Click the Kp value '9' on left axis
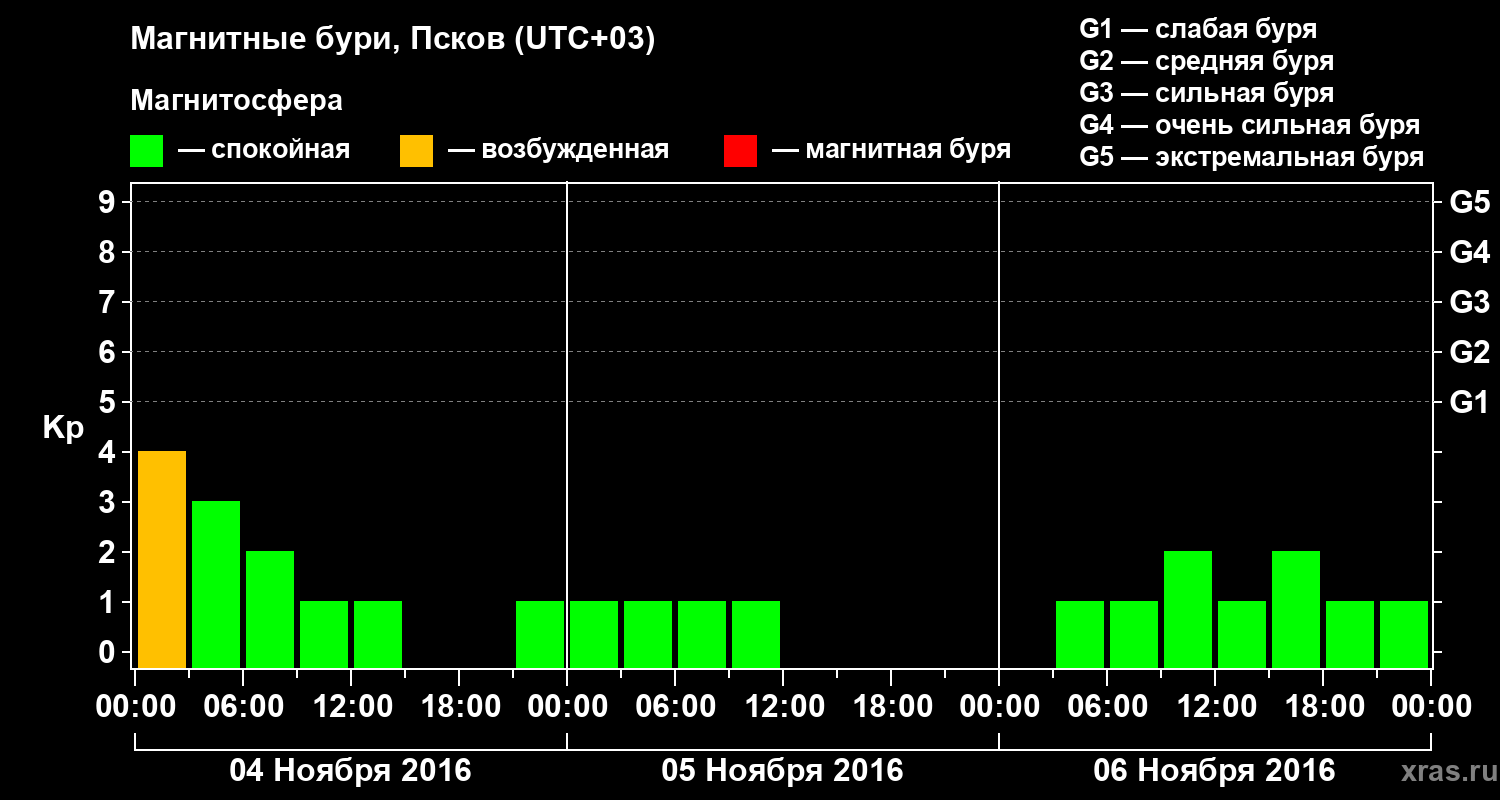The height and width of the screenshot is (800, 1500). (107, 202)
